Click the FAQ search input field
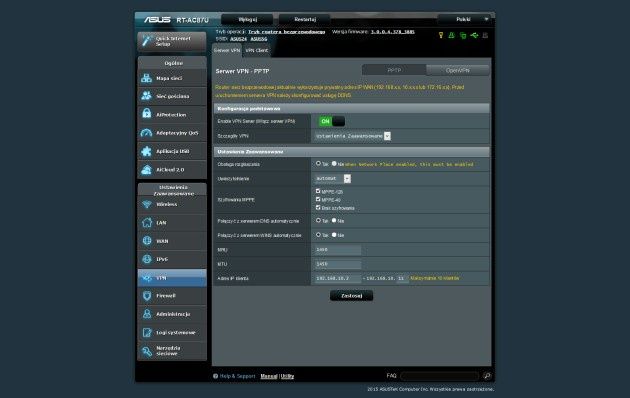This screenshot has width=630, height=398. (x=440, y=376)
